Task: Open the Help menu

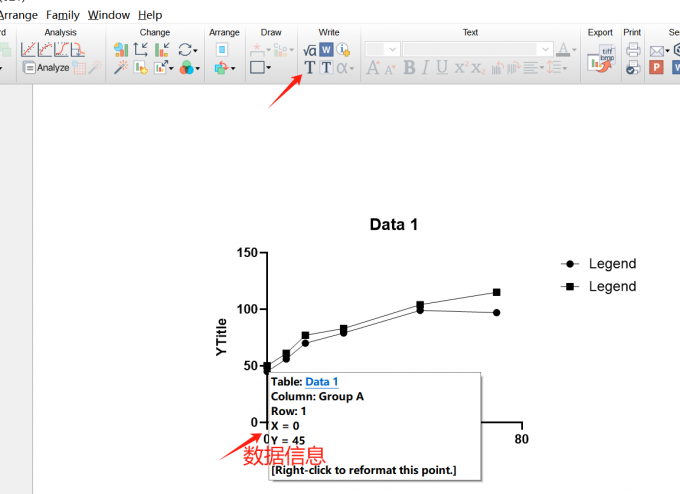Action: click(x=150, y=15)
